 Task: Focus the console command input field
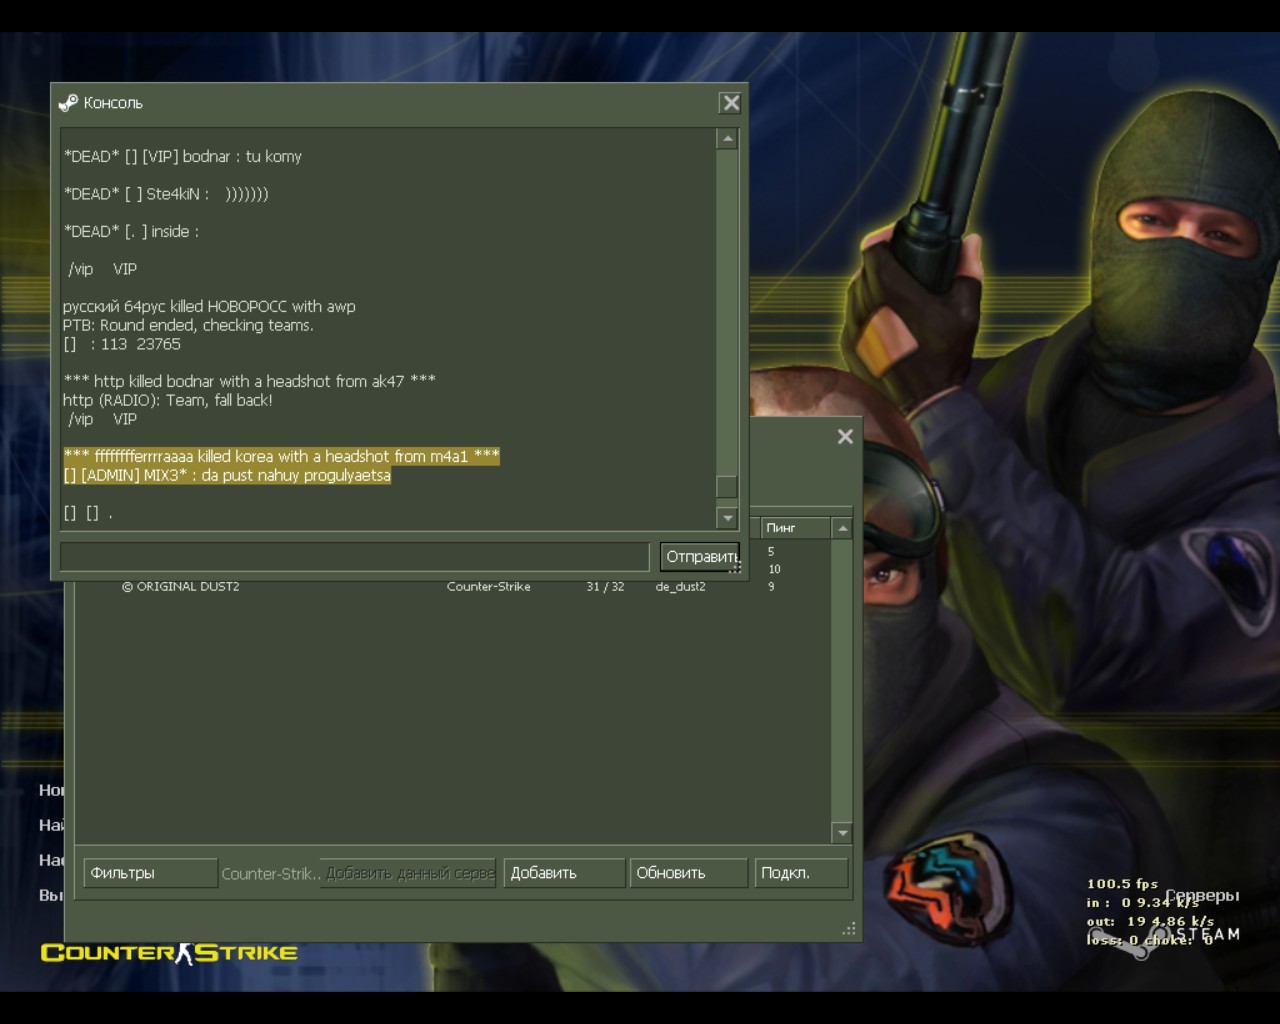(355, 557)
